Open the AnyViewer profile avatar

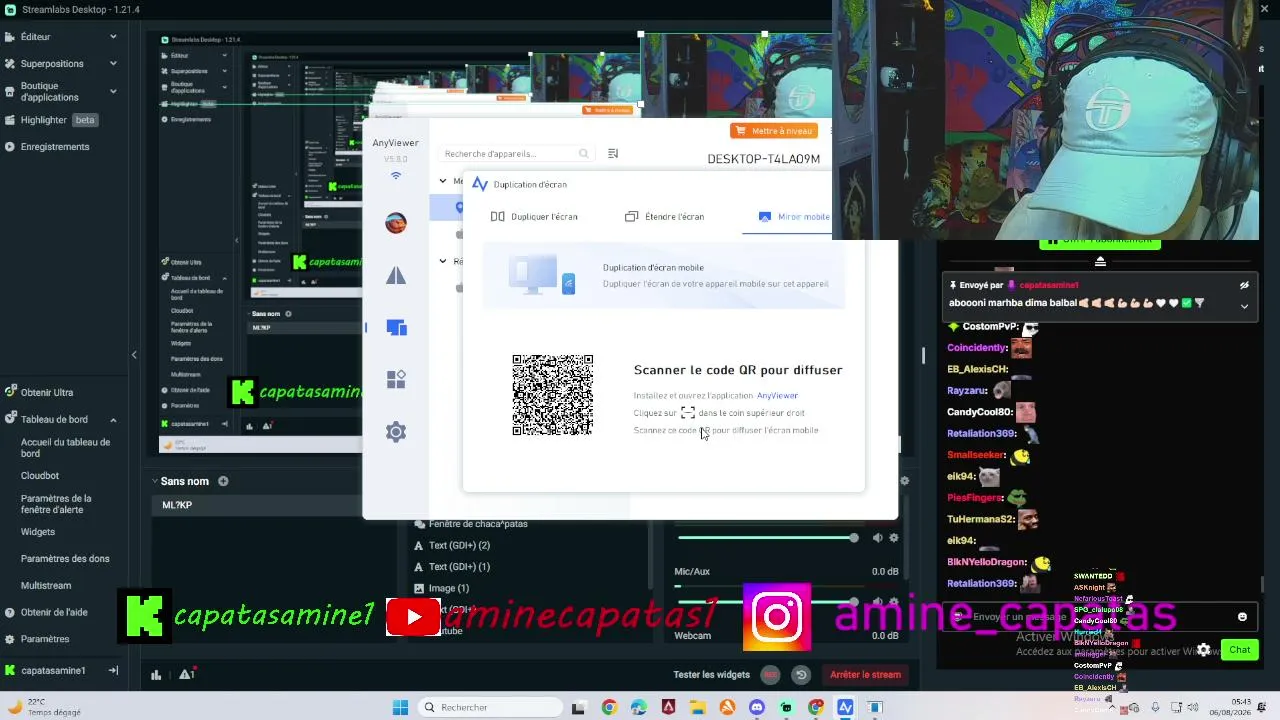tap(396, 223)
